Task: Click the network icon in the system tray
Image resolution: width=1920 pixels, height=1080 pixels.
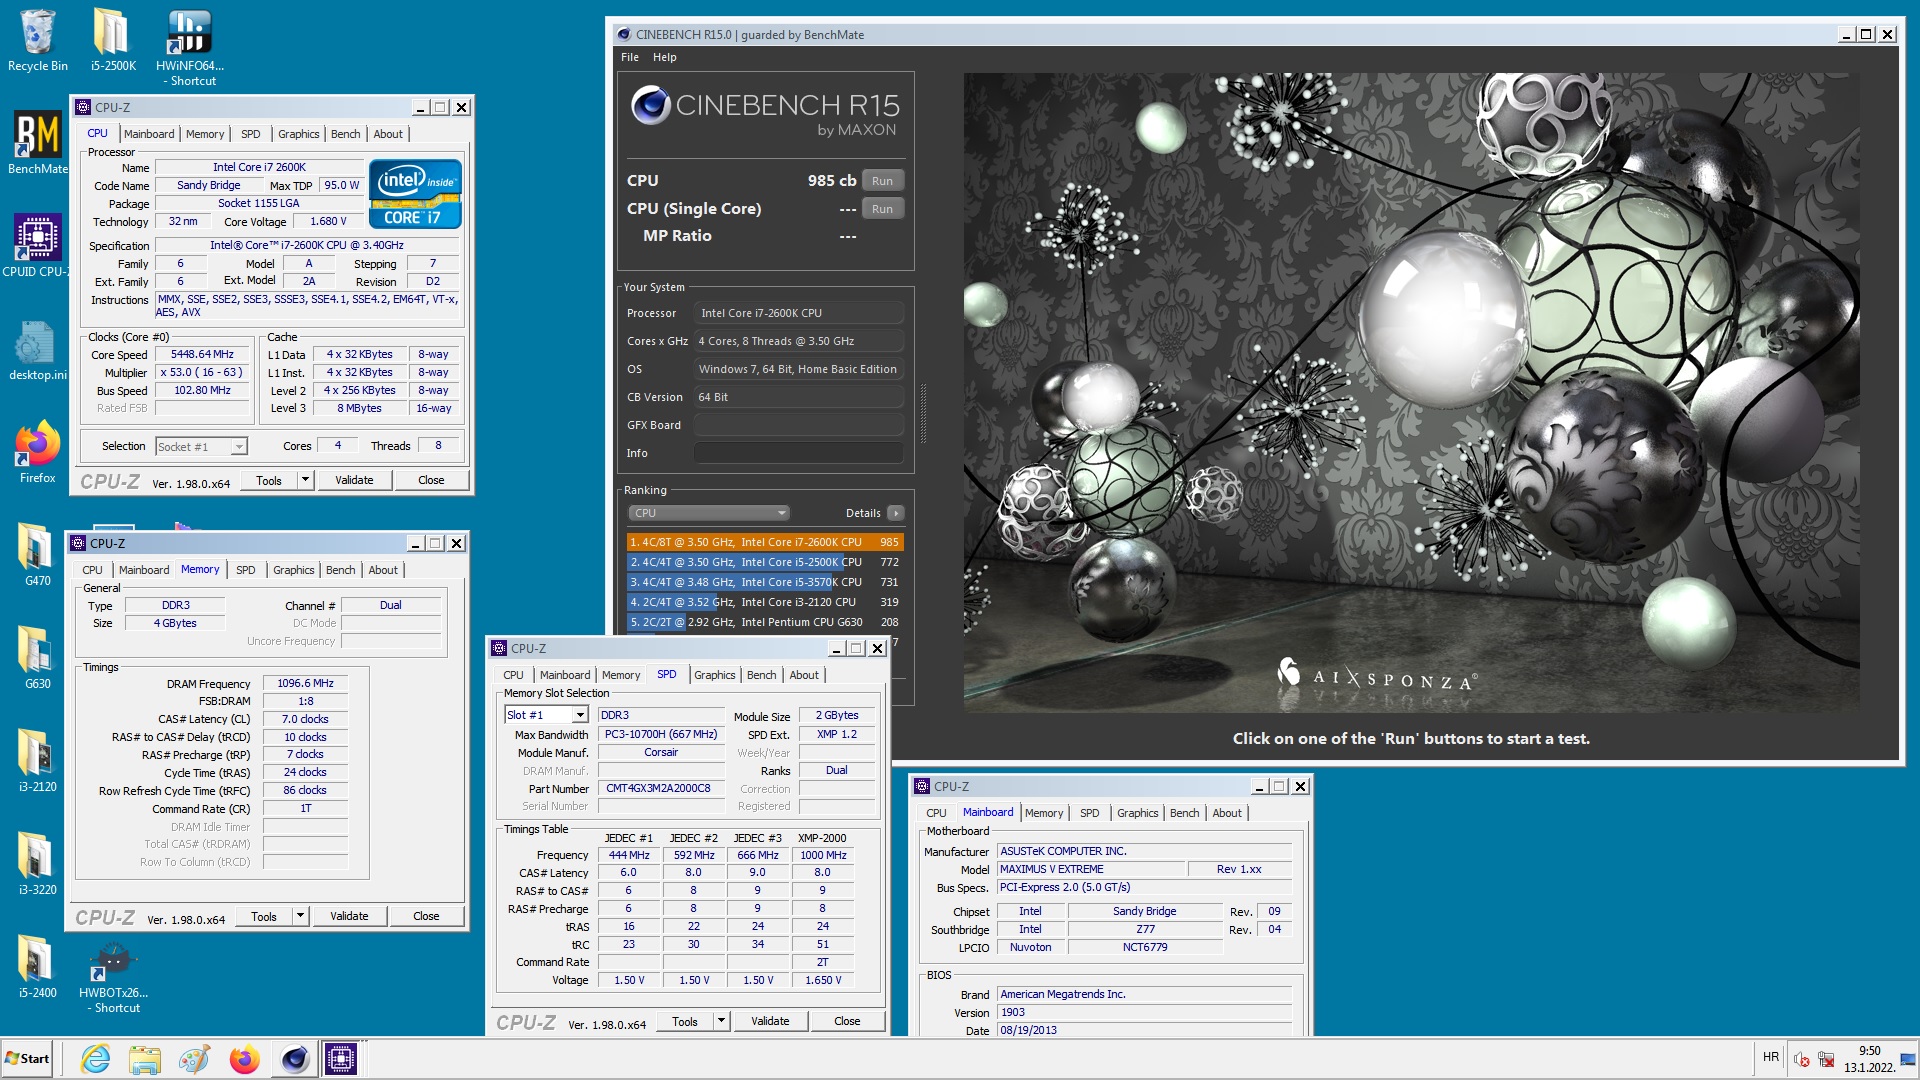Action: [x=1826, y=1059]
